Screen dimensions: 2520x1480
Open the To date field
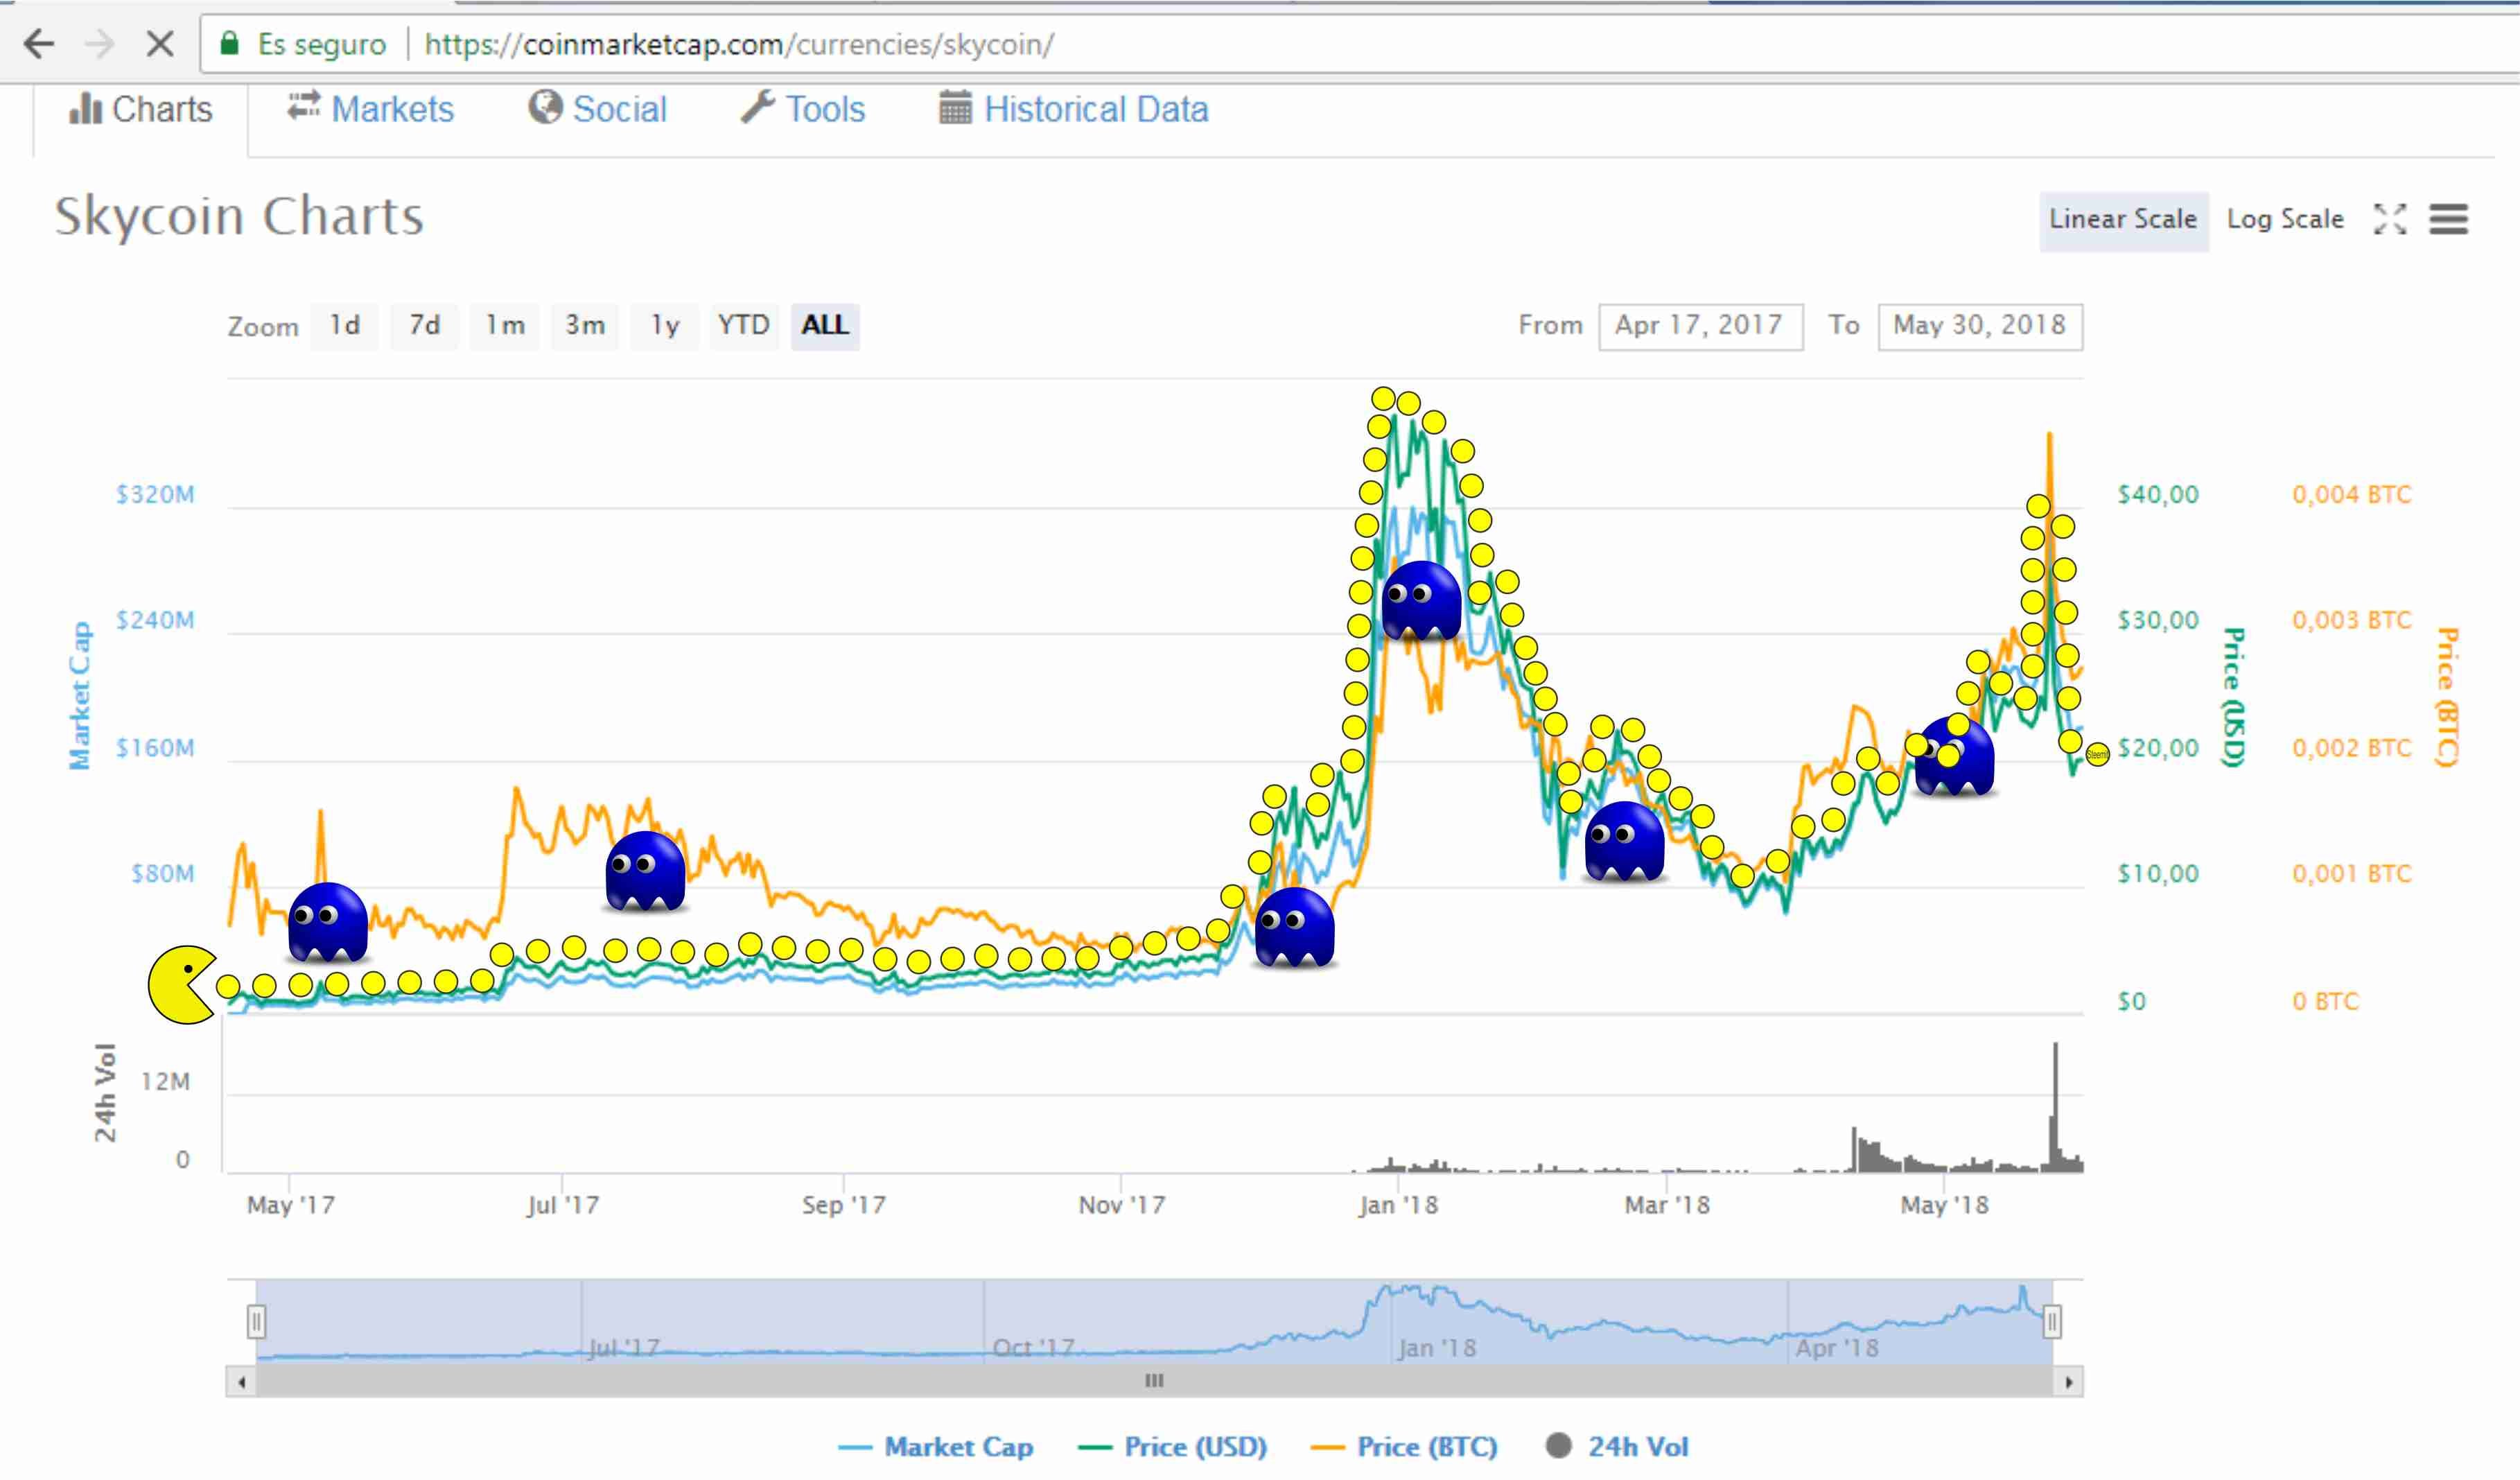(1980, 326)
